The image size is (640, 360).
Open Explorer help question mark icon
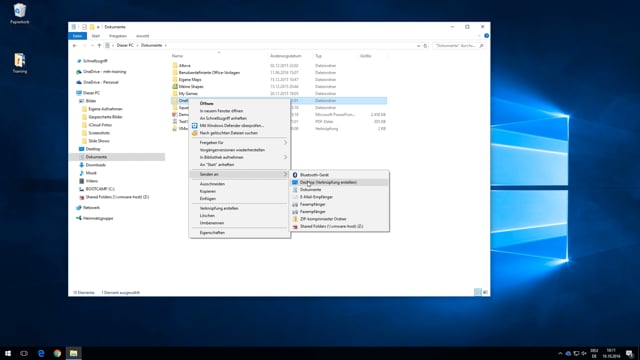(x=486, y=36)
